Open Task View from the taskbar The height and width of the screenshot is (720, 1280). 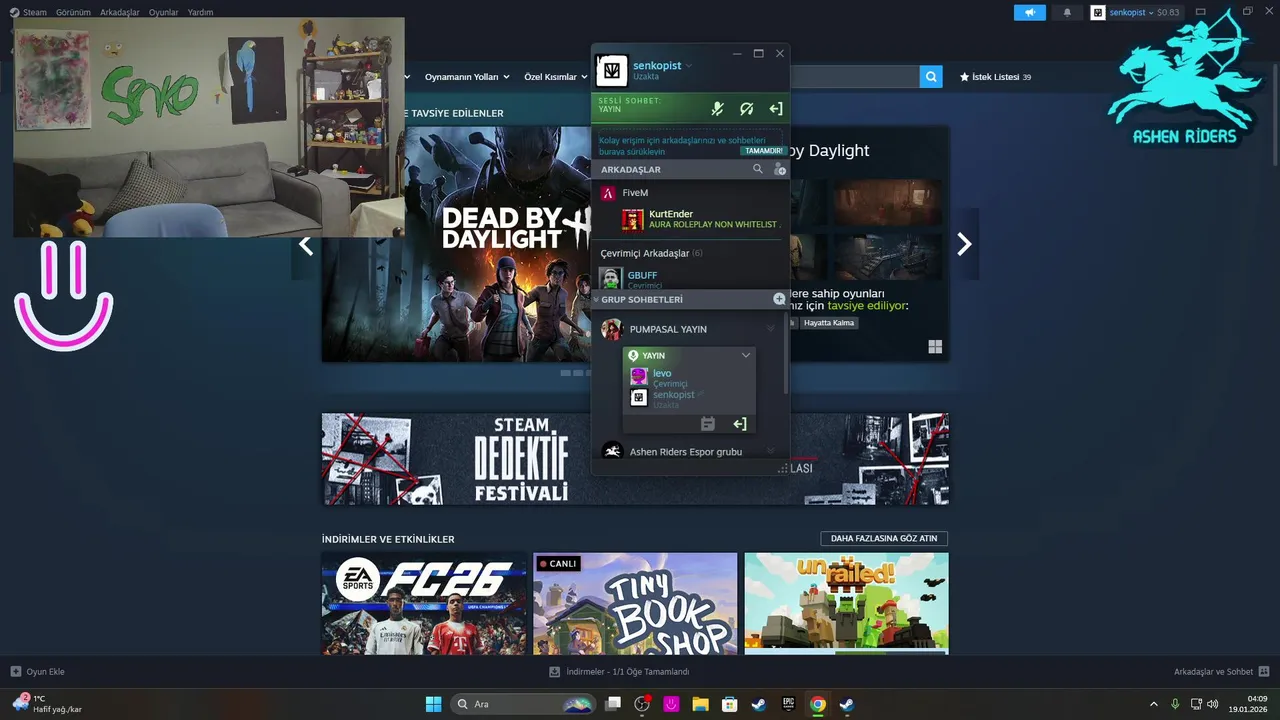pyautogui.click(x=613, y=704)
